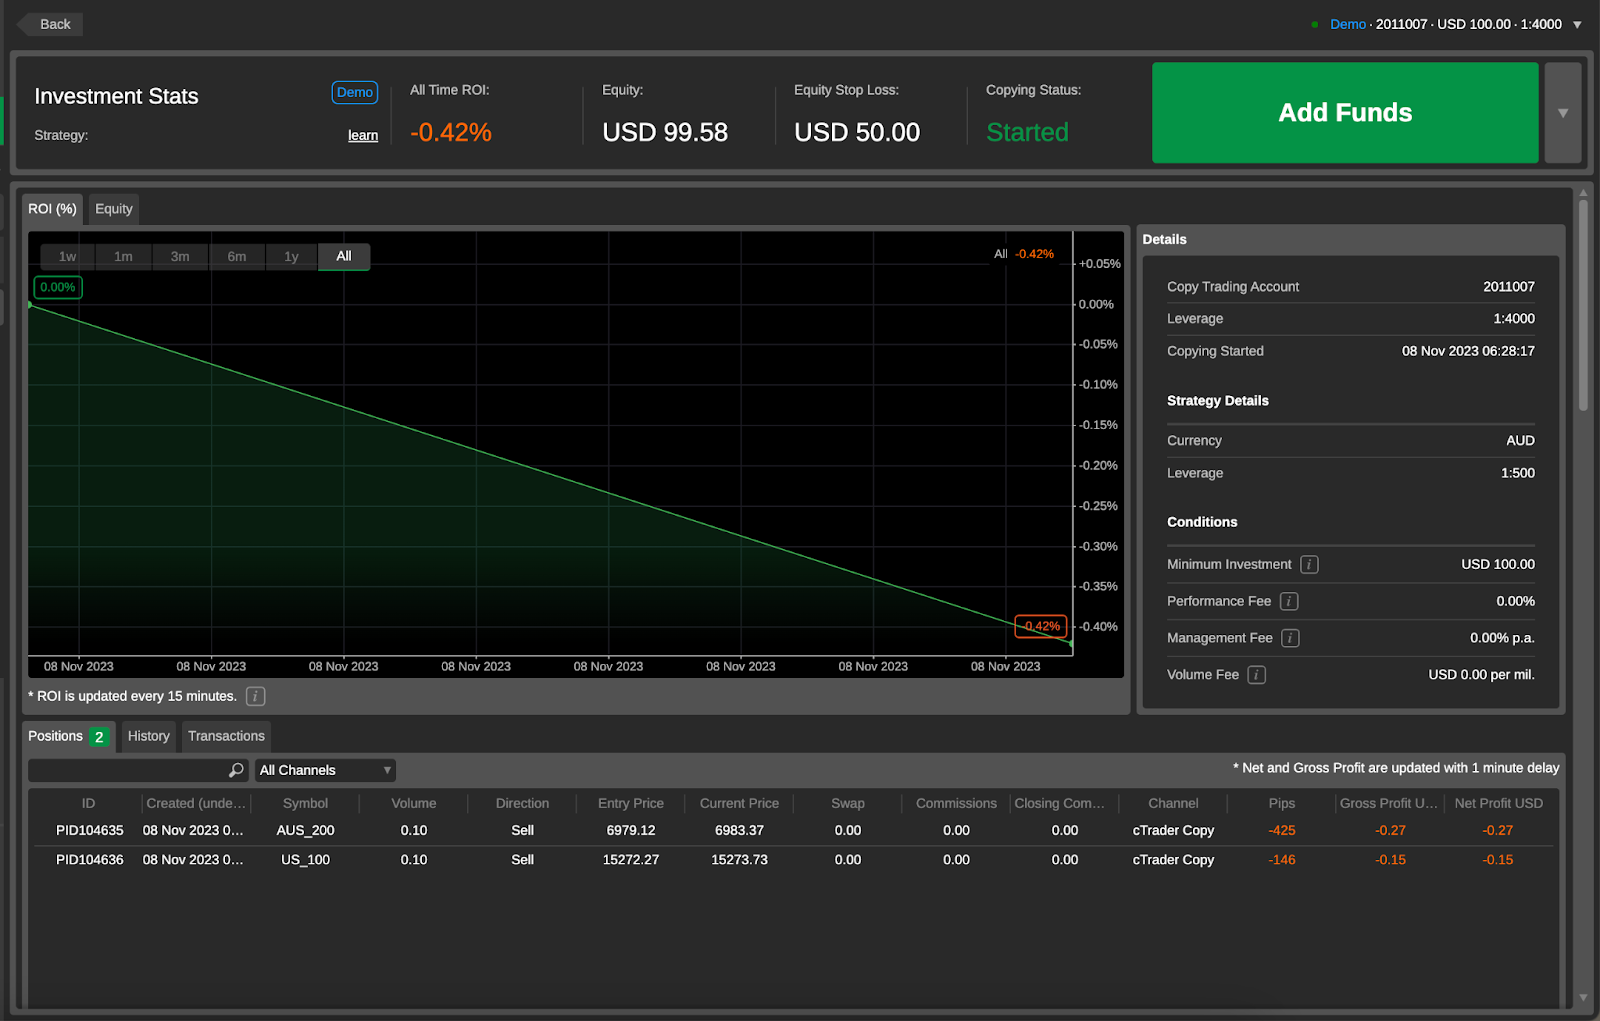
Task: Toggle the 6m chart range
Action: [x=237, y=256]
